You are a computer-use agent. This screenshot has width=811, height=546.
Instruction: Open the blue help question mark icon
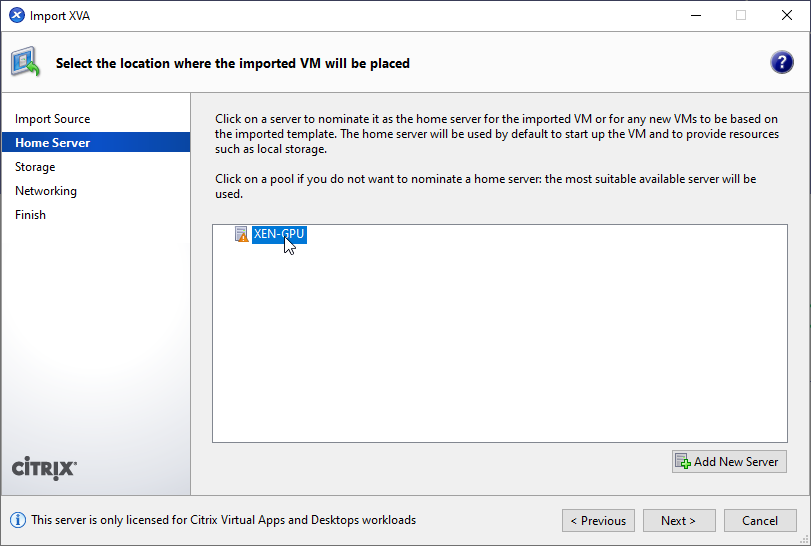[782, 62]
